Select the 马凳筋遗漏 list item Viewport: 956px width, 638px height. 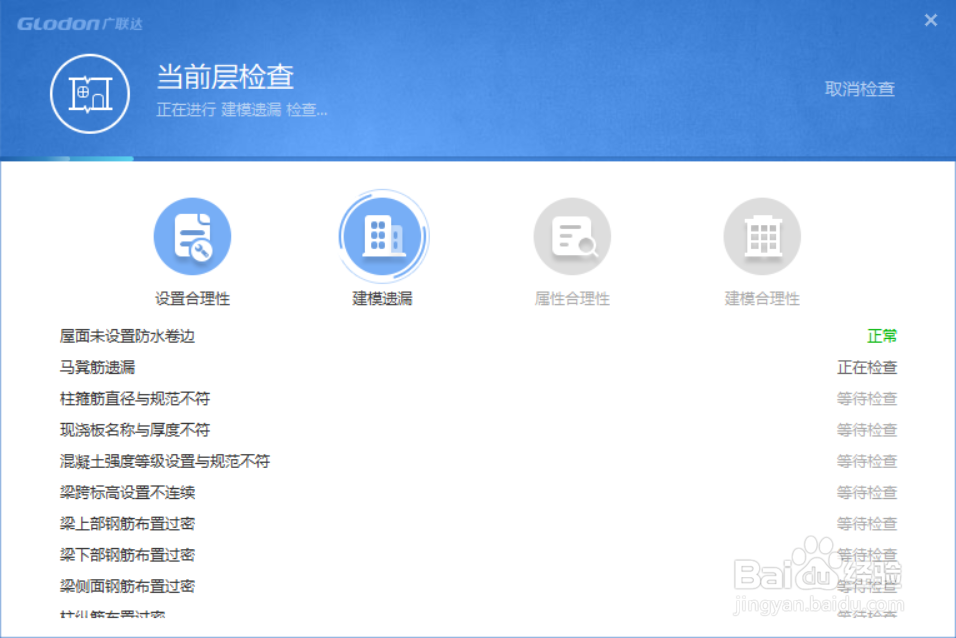pos(98,367)
